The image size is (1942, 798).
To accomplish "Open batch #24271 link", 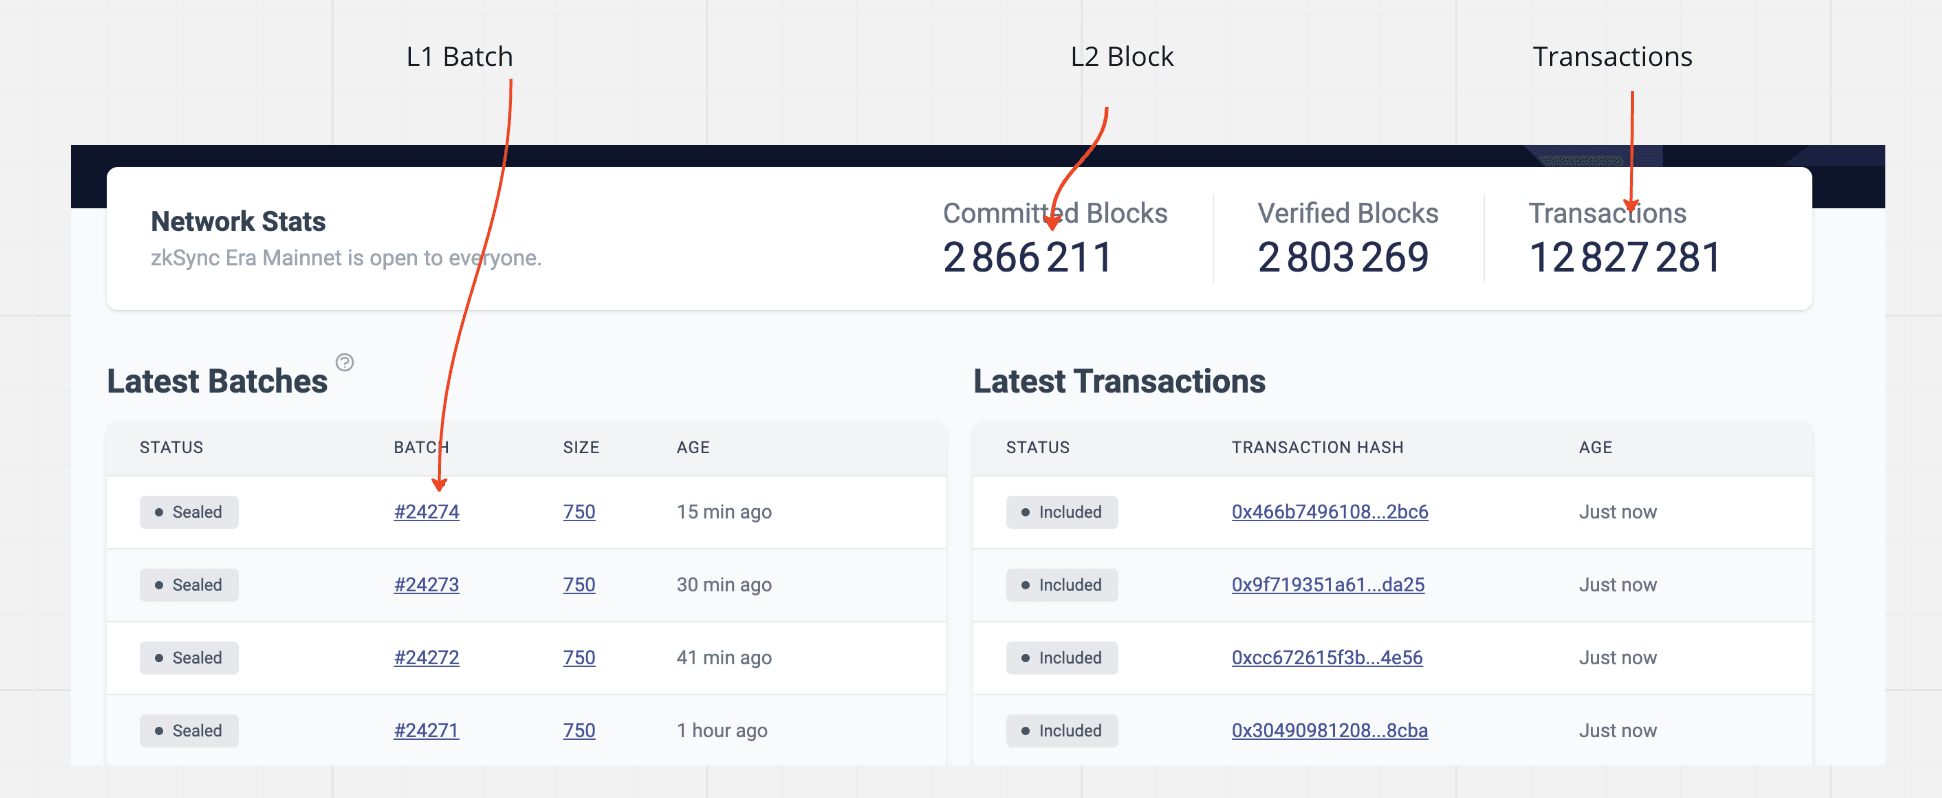I will coord(426,731).
